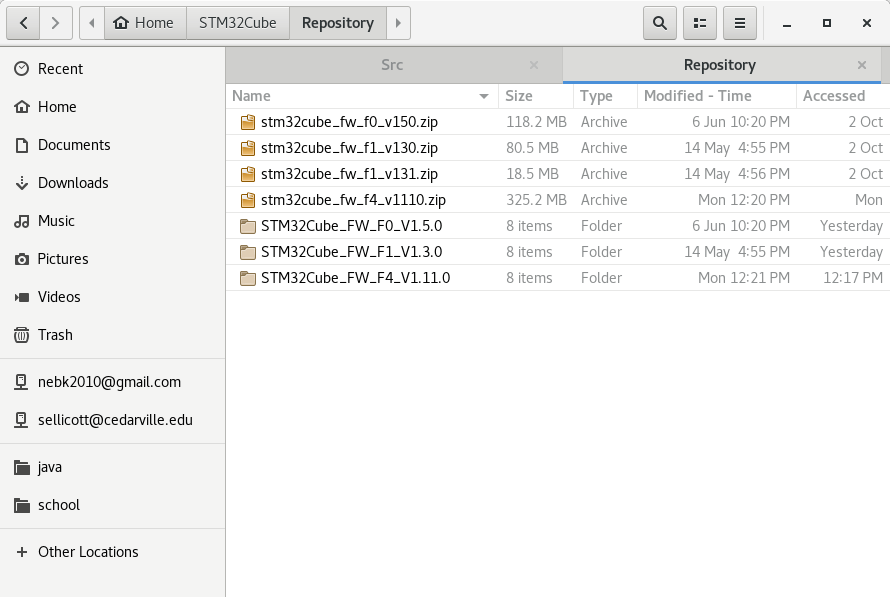Sort by the Type column header
Viewport: 890px width, 597px height.
tap(605, 96)
